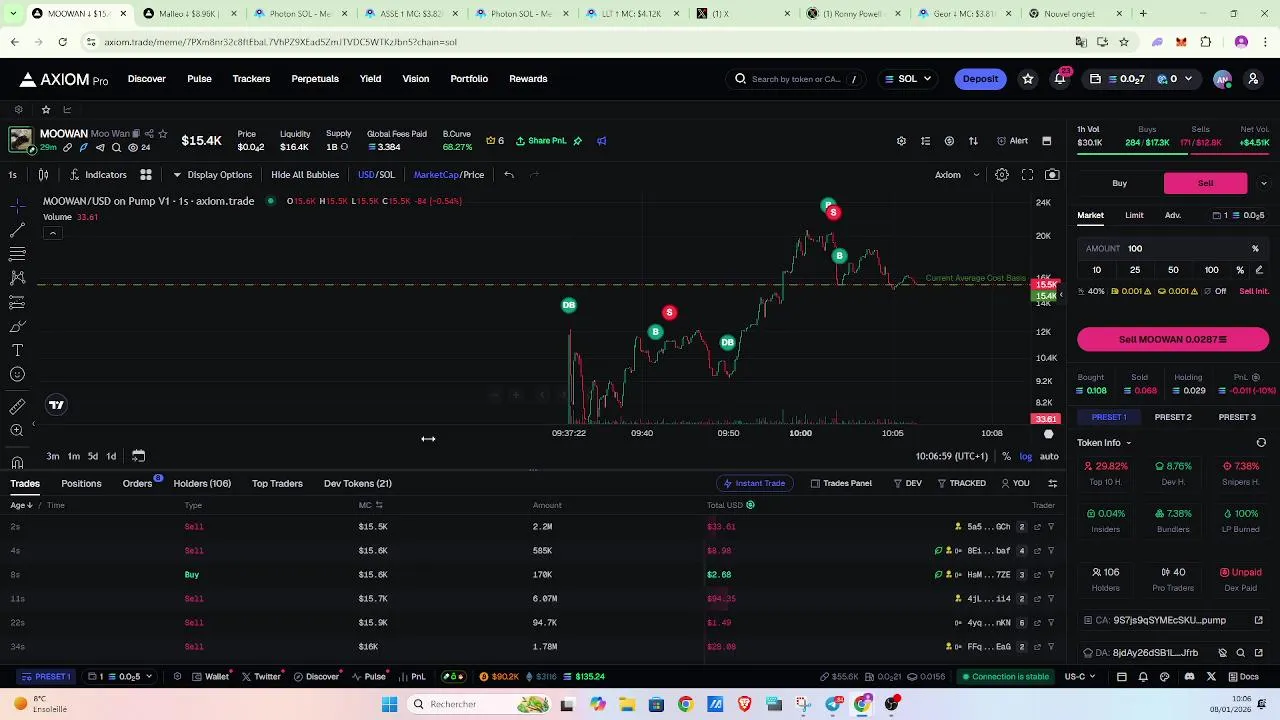Expand order options chevron next to Sell

tap(1263, 183)
